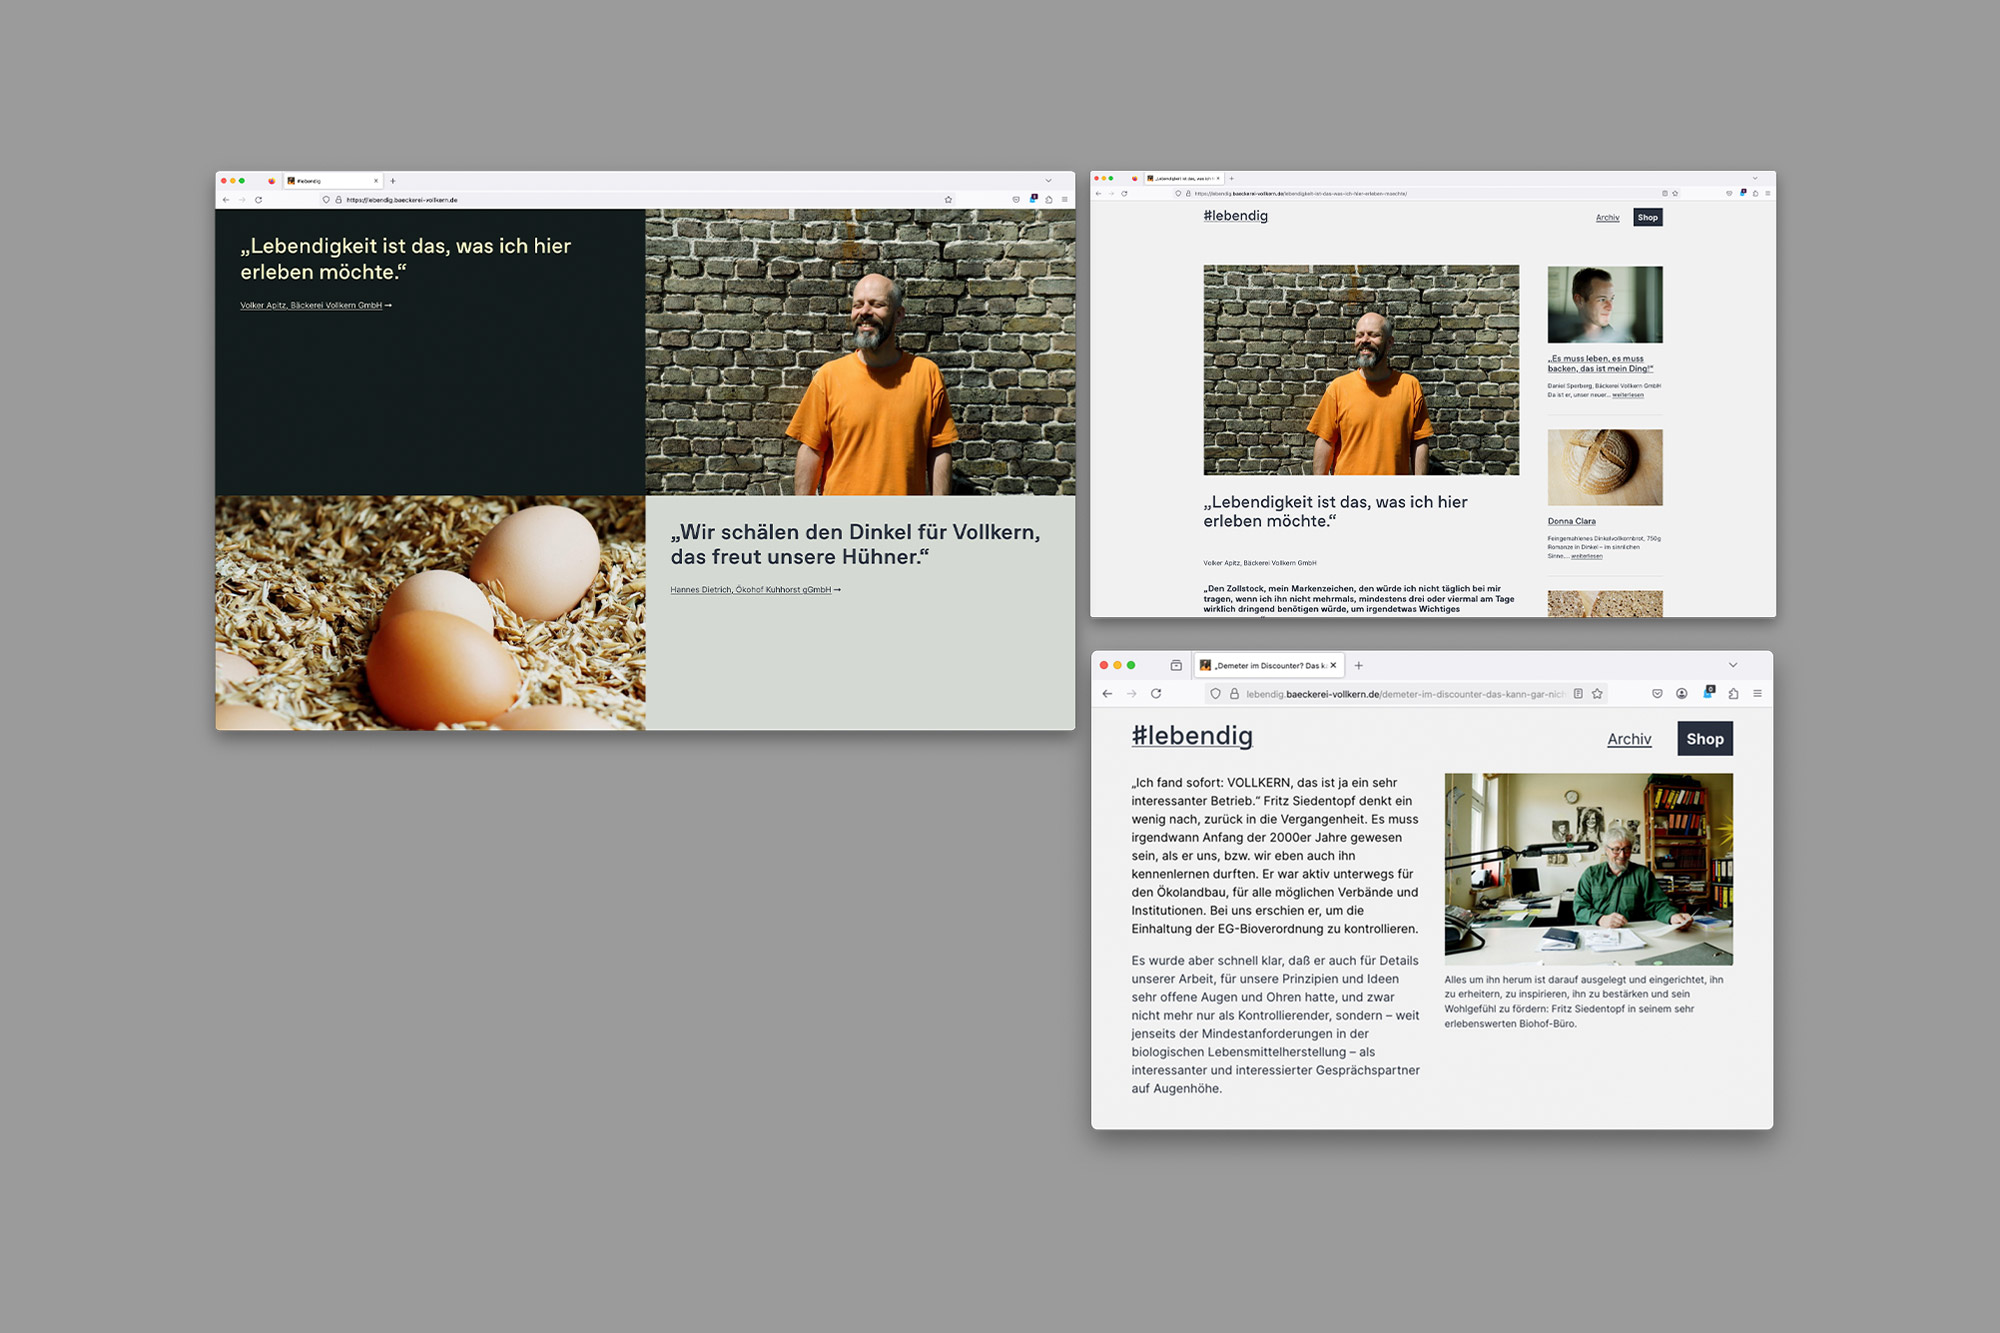2000x1333 pixels.
Task: Expand the list-all-tabs chevron in Demeter window
Action: (x=1733, y=665)
